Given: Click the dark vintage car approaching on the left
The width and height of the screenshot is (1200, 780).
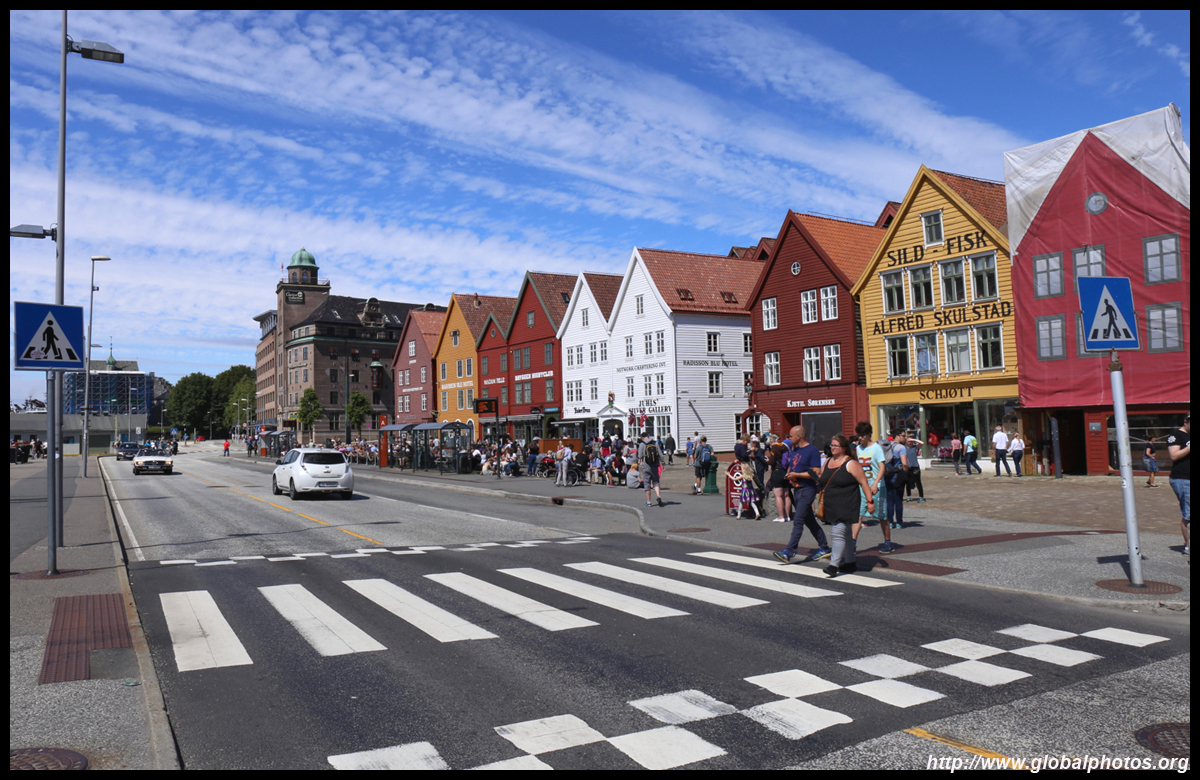Looking at the screenshot, I should [x=152, y=461].
